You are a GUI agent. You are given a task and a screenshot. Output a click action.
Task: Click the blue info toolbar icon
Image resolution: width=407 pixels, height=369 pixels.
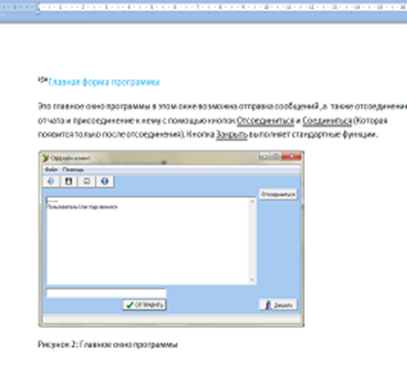tap(105, 181)
